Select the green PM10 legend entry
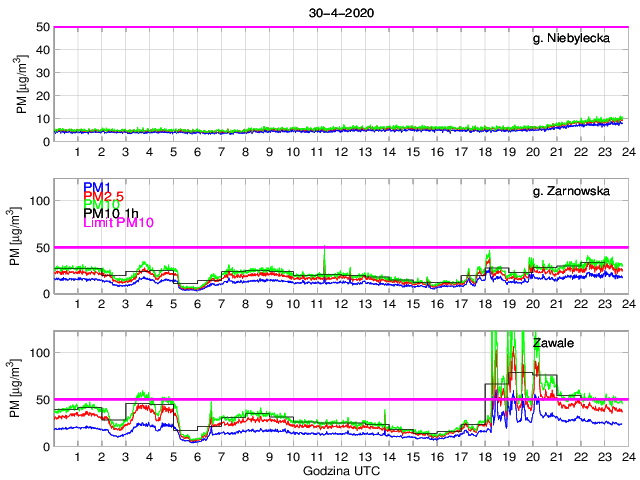Screen dimensions: 640x480 pos(101,204)
